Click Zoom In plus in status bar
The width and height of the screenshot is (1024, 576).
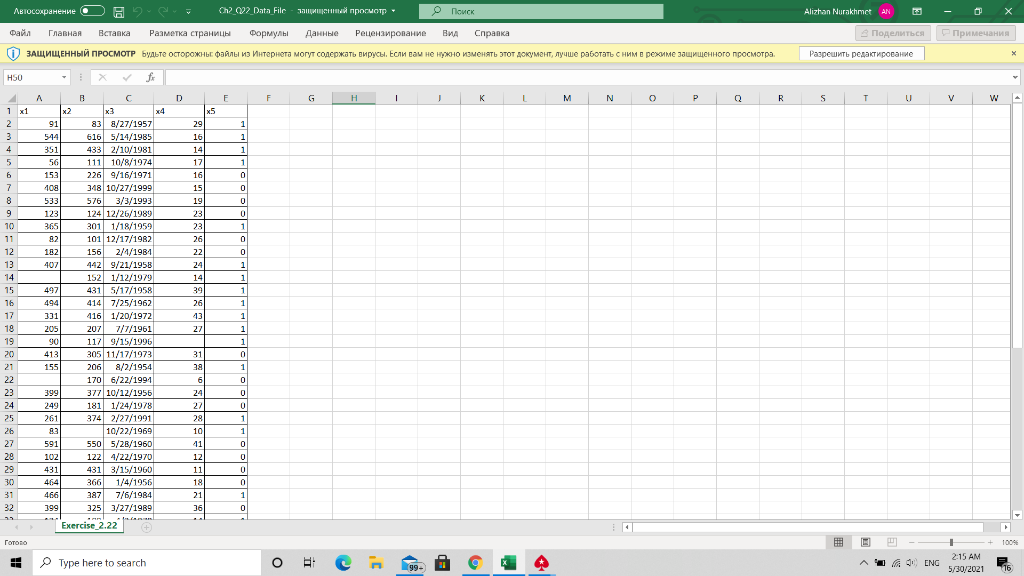(x=990, y=542)
